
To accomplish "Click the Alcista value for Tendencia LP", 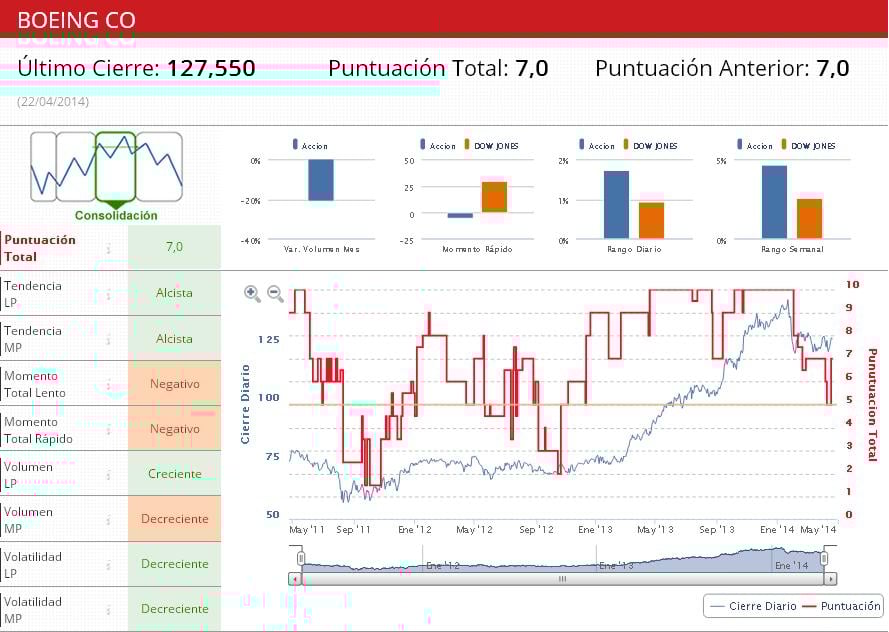I will pos(175,293).
